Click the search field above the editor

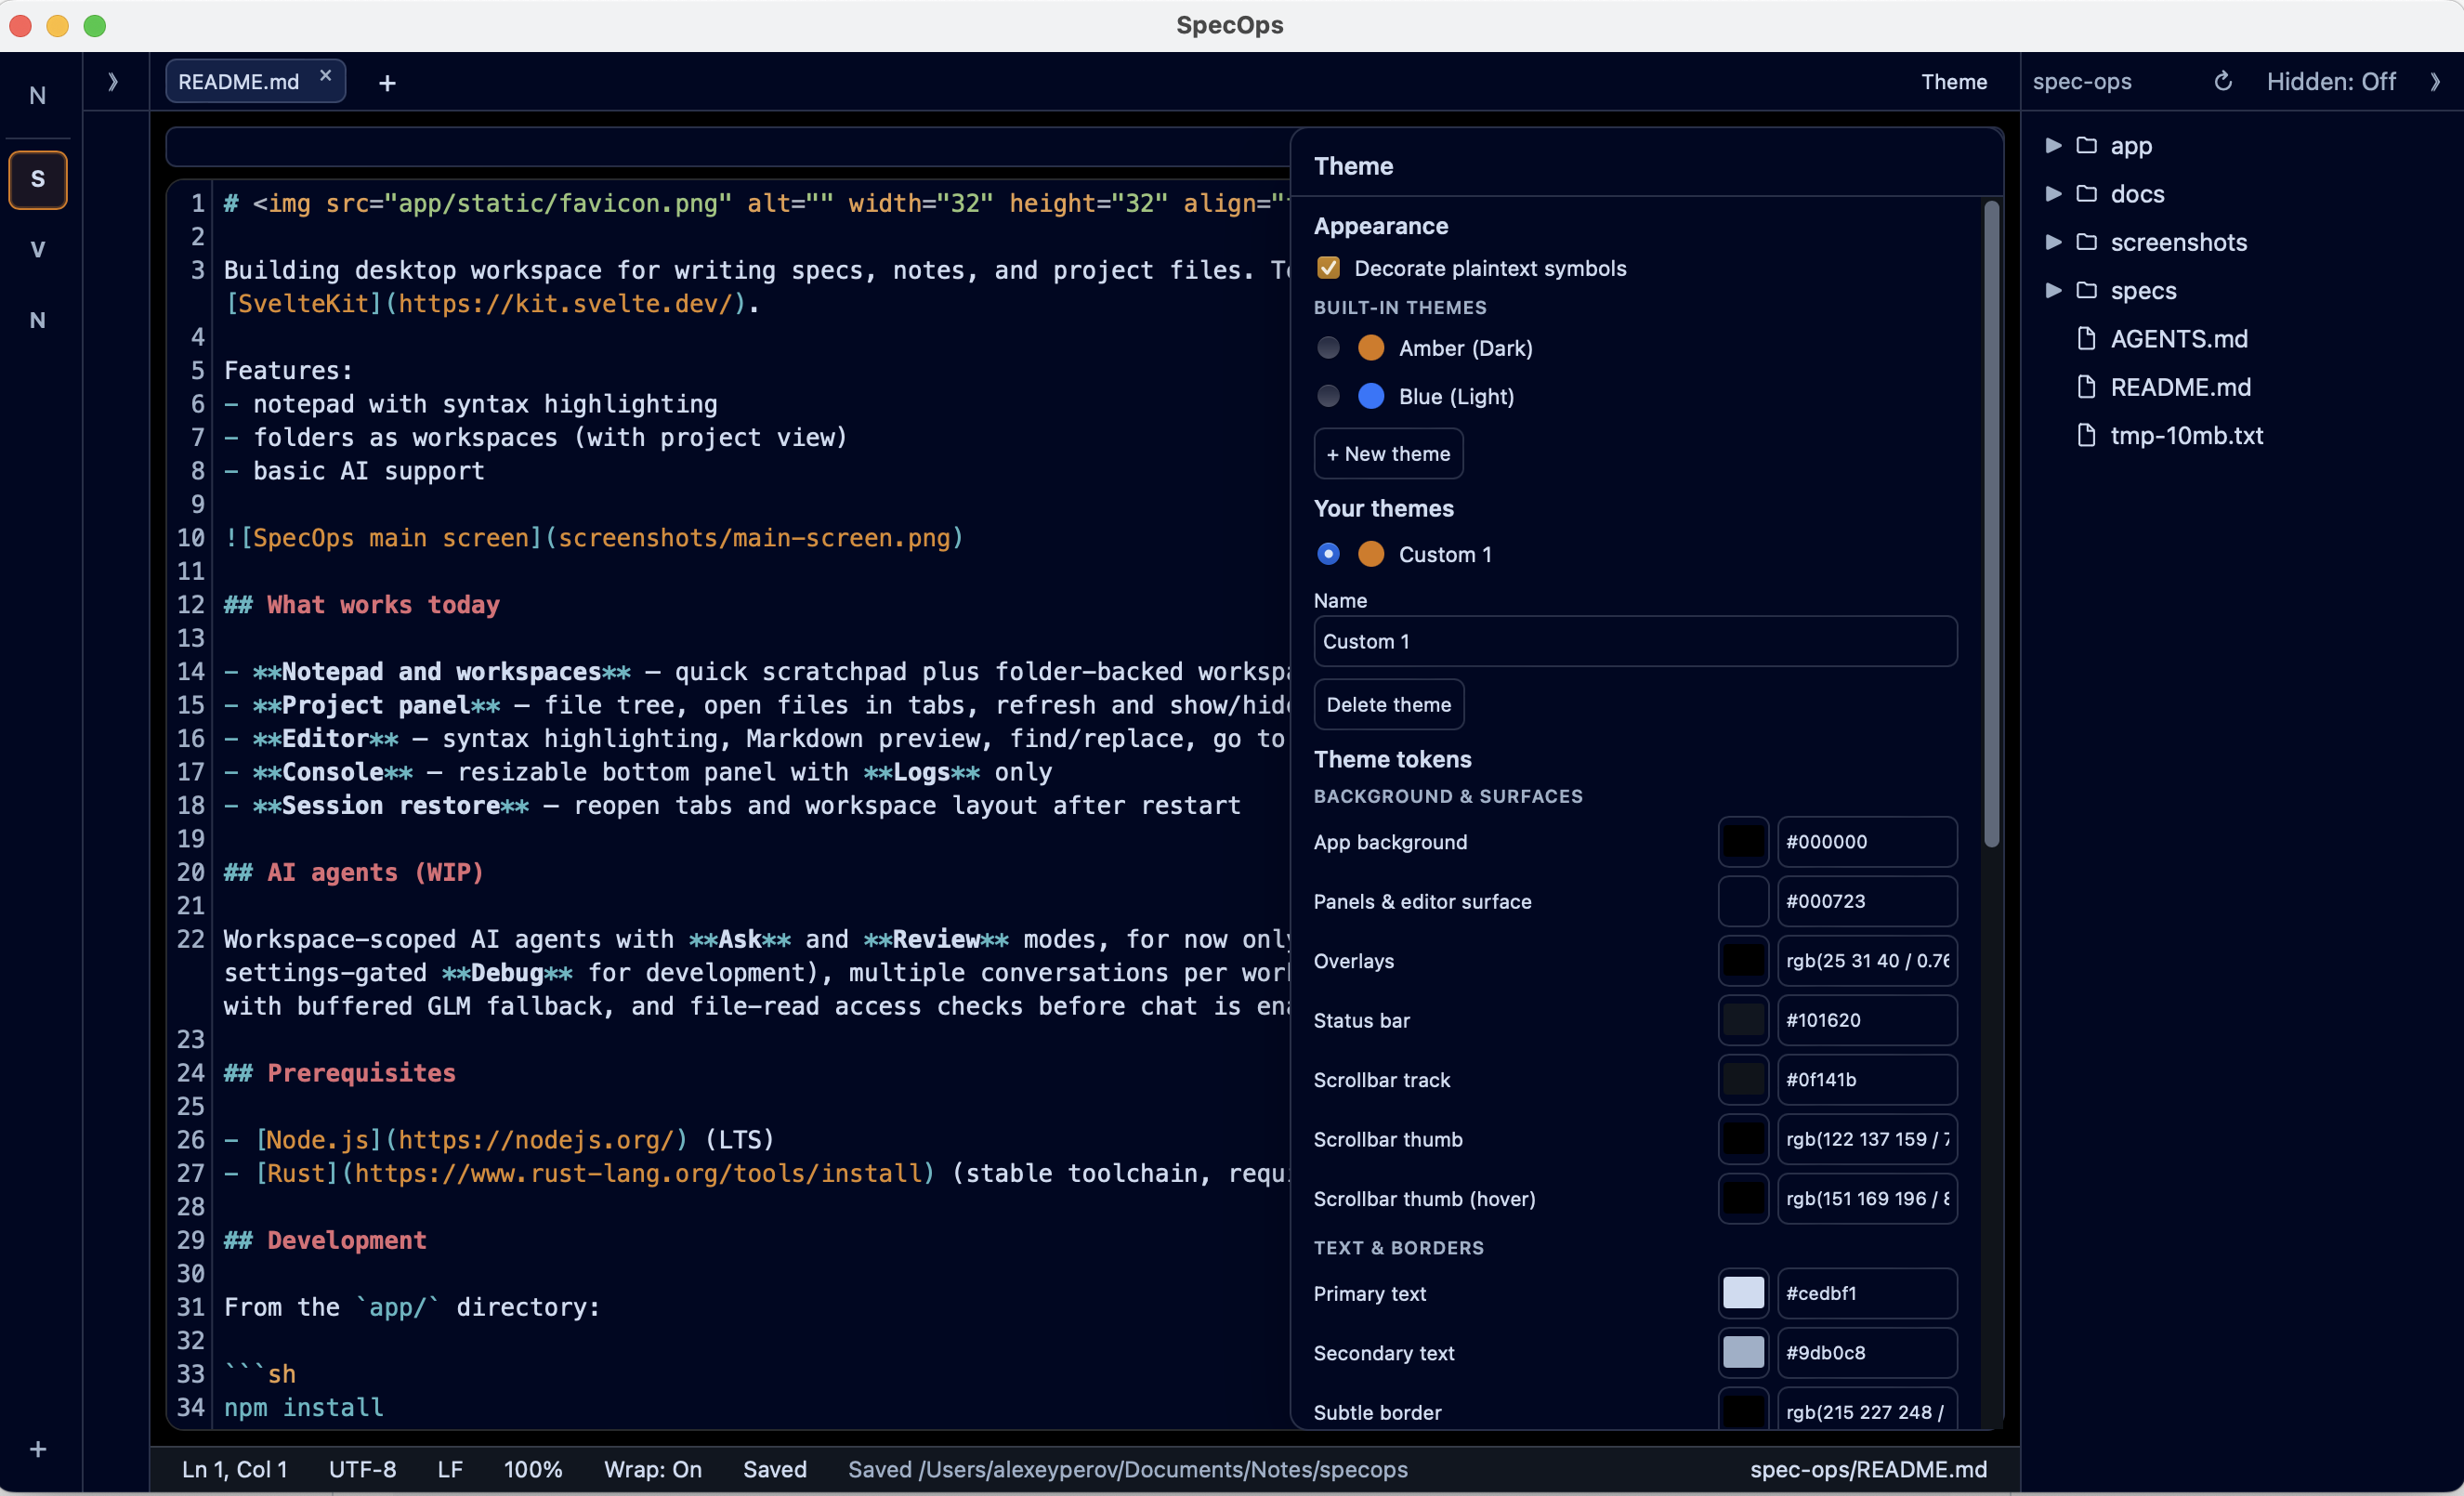[x=728, y=147]
